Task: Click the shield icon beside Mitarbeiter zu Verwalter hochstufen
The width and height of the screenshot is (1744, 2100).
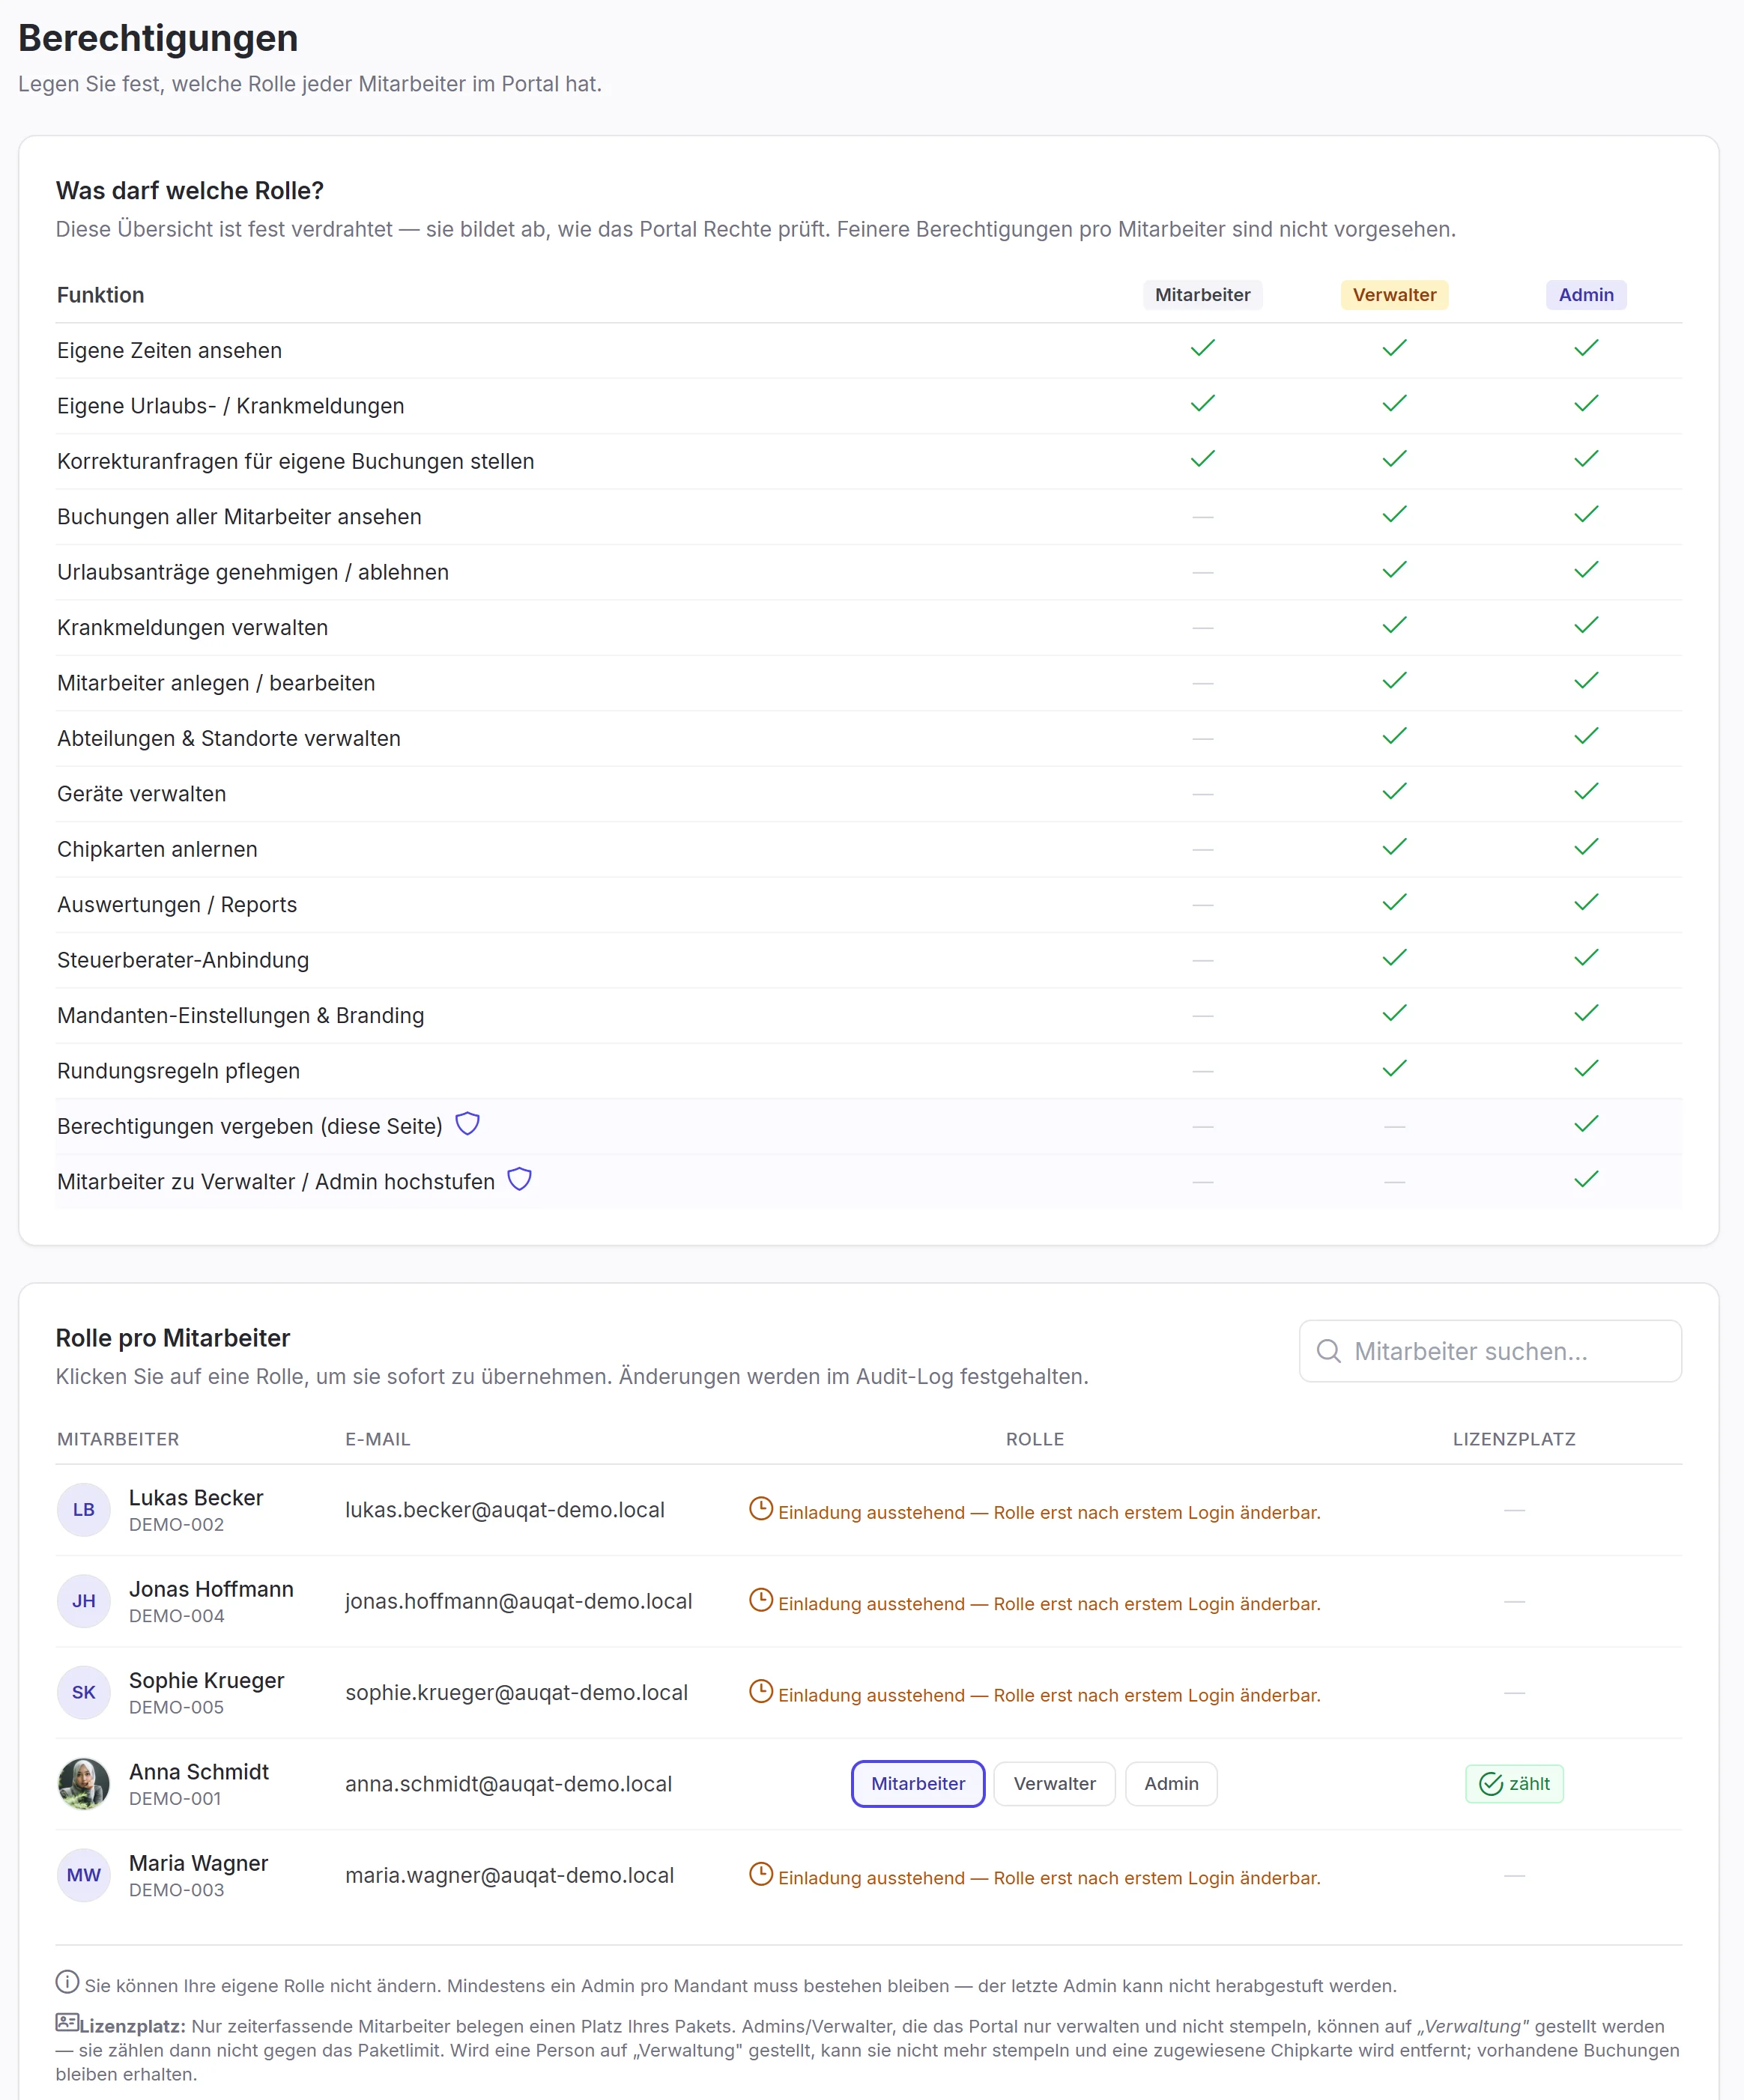Action: pos(519,1180)
